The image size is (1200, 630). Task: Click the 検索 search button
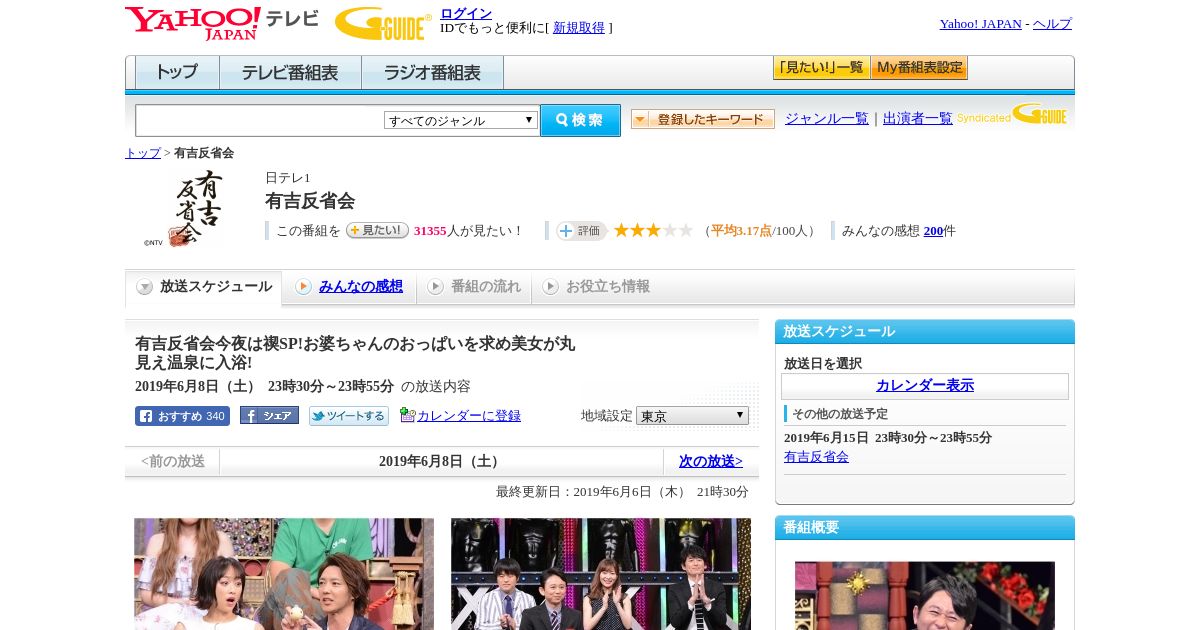pyautogui.click(x=580, y=120)
